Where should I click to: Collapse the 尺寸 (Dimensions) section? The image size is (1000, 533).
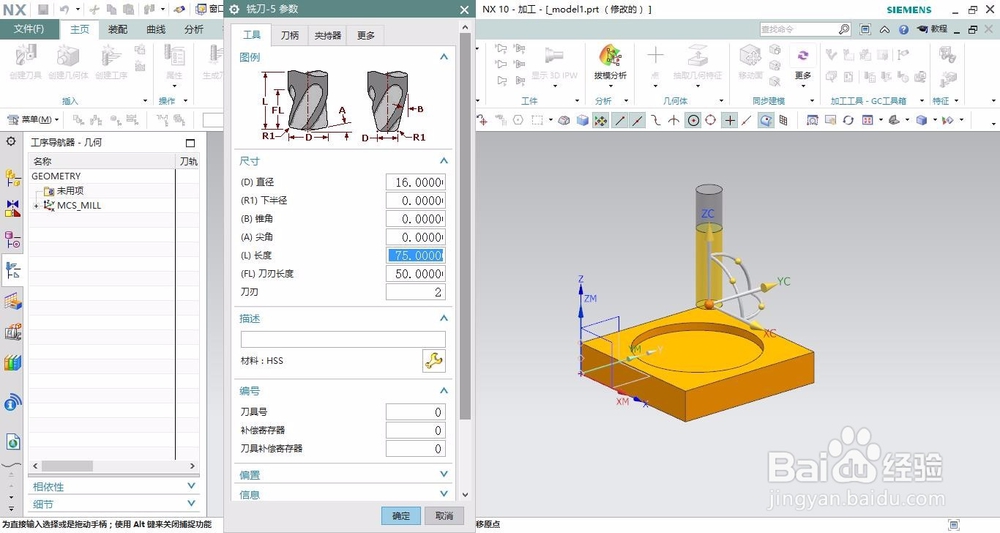444,161
